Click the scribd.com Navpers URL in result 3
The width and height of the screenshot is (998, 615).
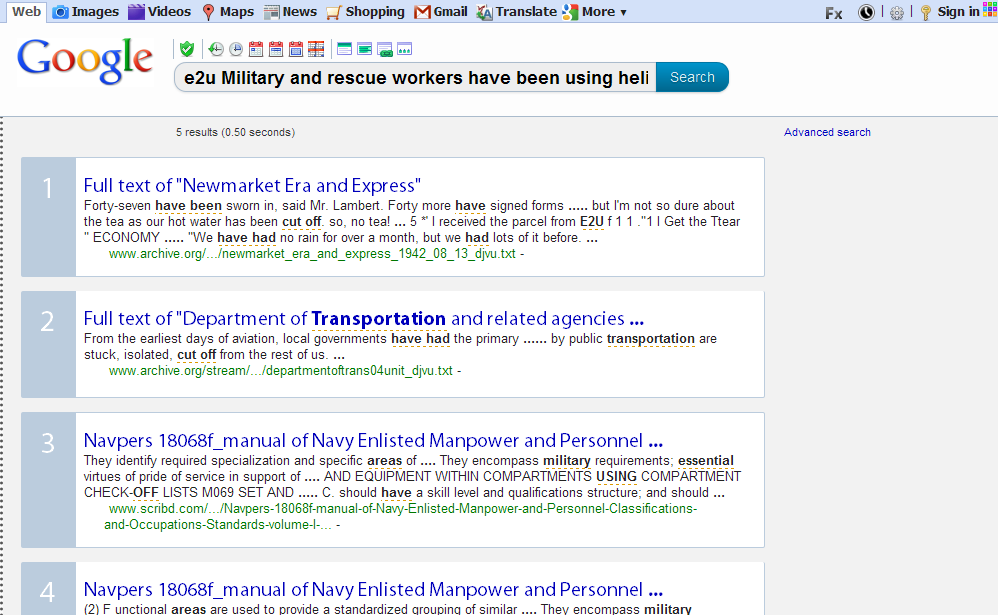401,516
